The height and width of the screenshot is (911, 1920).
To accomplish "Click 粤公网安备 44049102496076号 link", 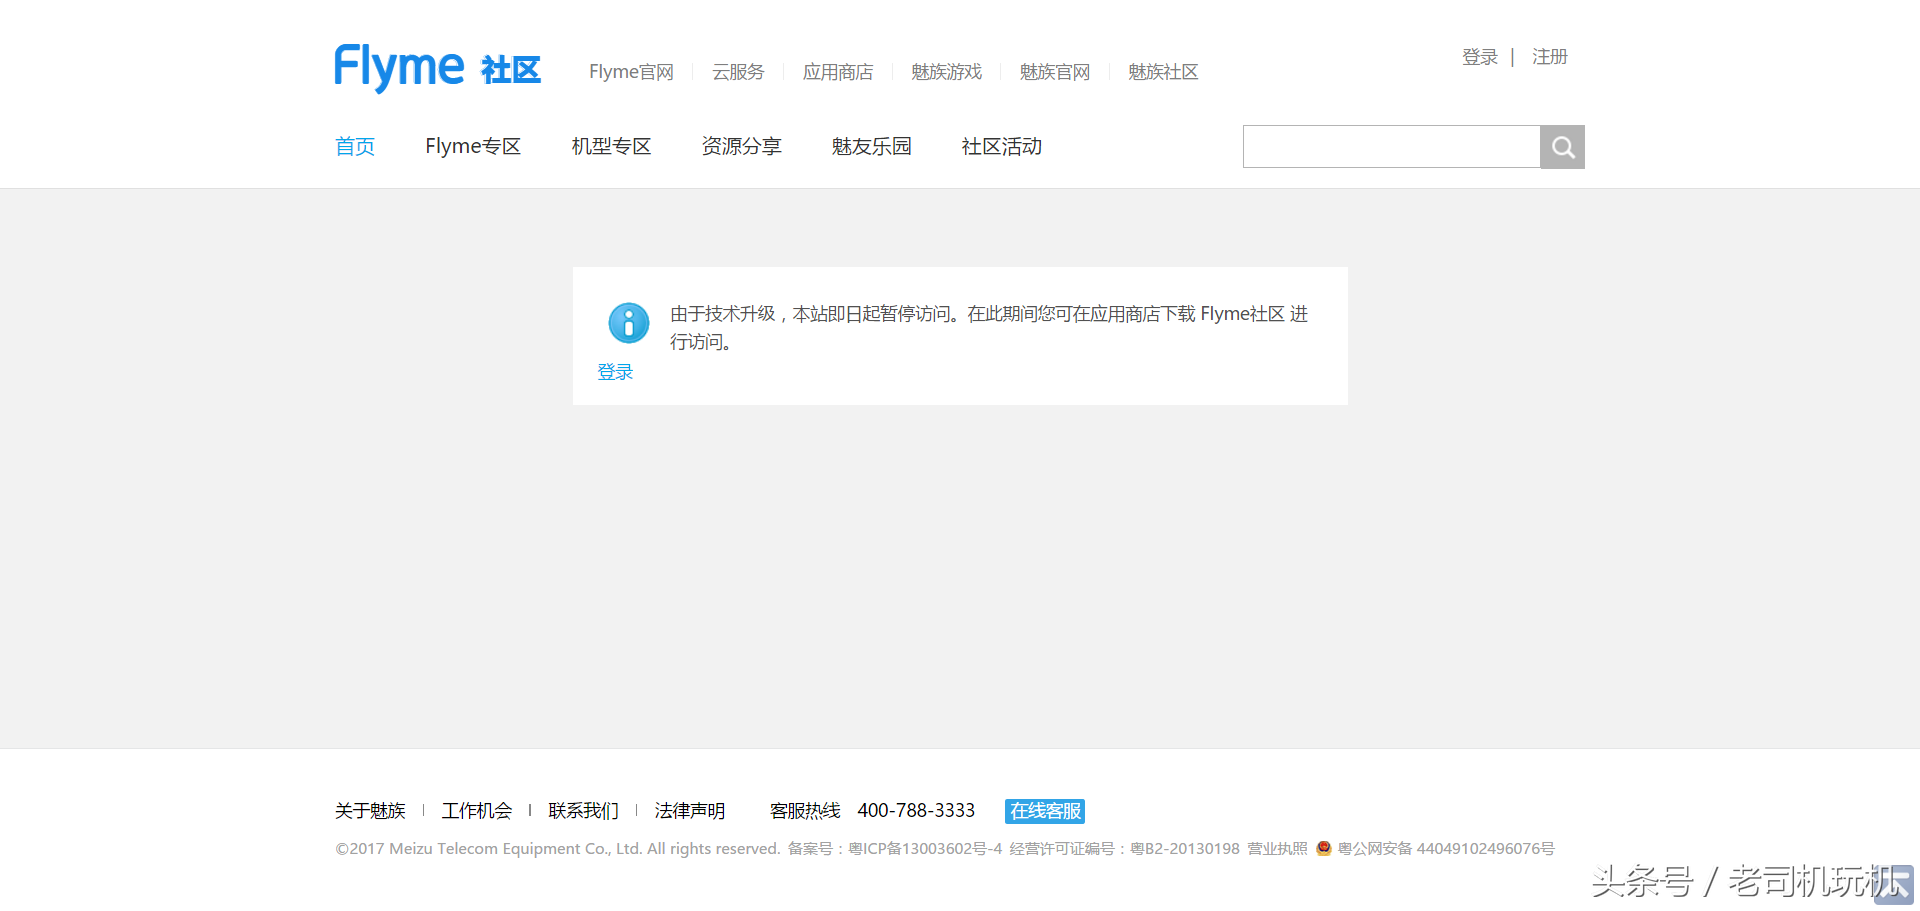I will click(x=1446, y=849).
